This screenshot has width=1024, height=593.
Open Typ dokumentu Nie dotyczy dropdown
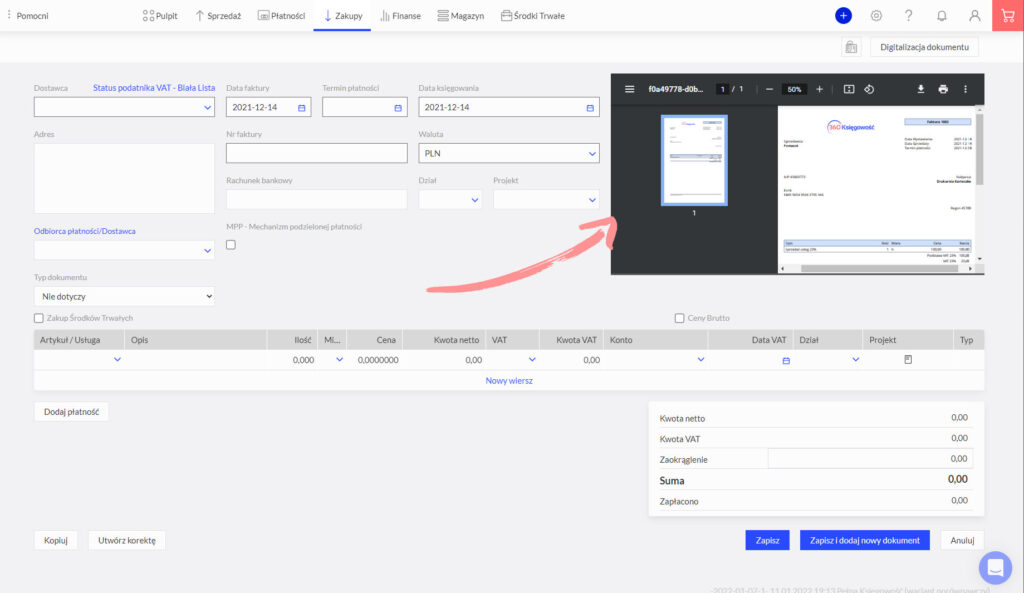[124, 296]
